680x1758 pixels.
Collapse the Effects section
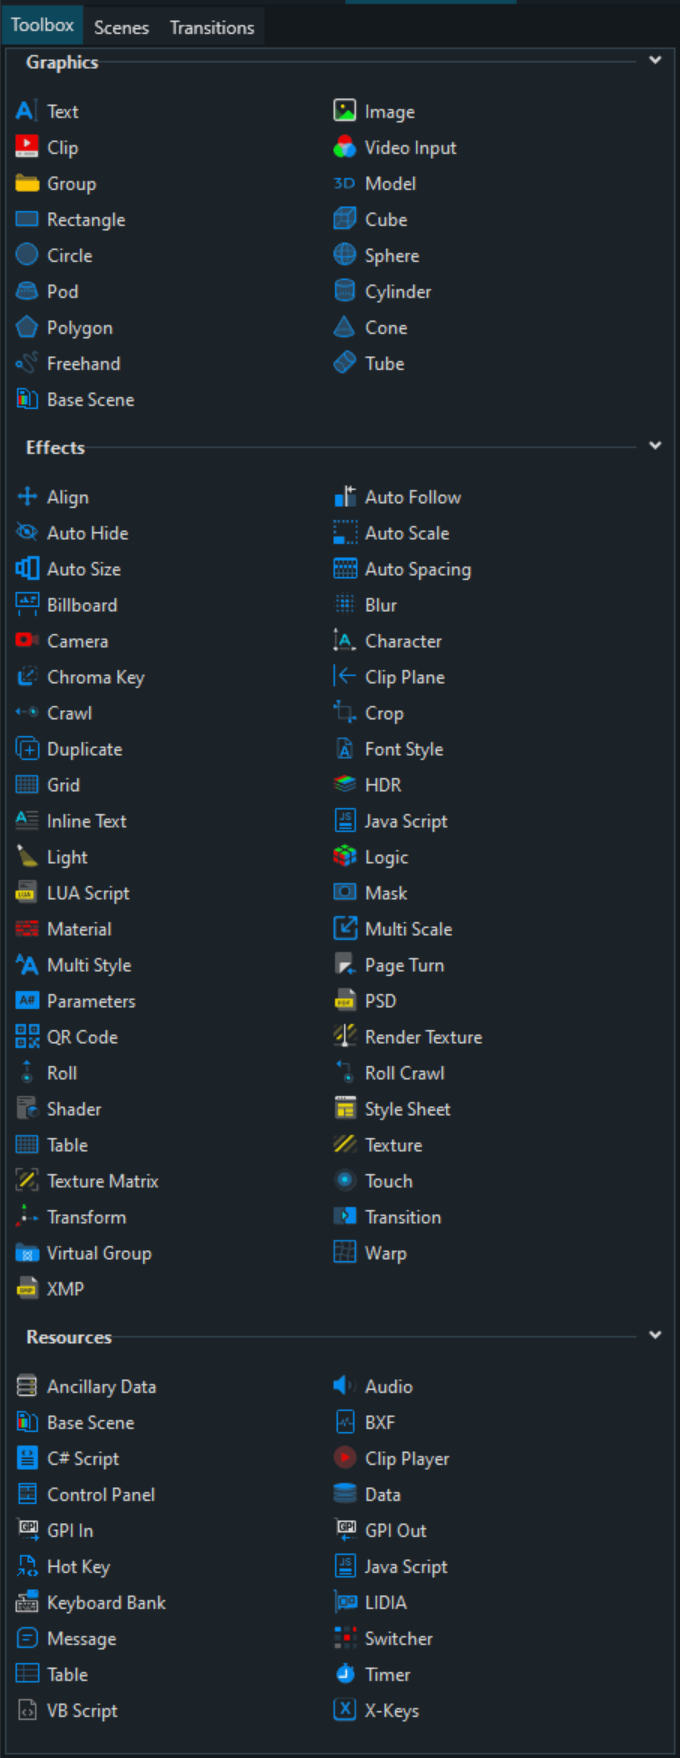[x=655, y=445]
